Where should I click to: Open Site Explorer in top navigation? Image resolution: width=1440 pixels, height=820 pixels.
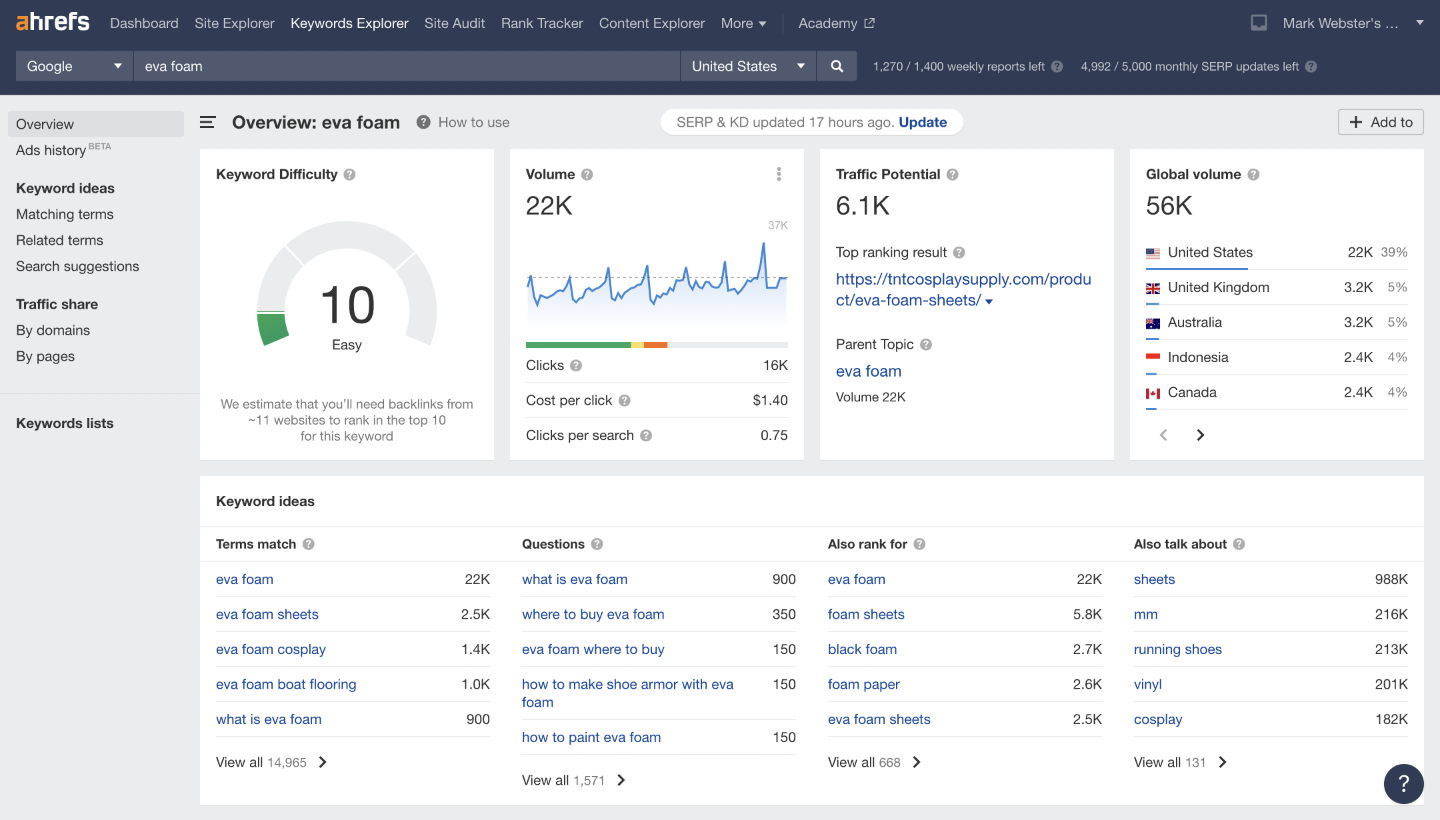tap(235, 23)
